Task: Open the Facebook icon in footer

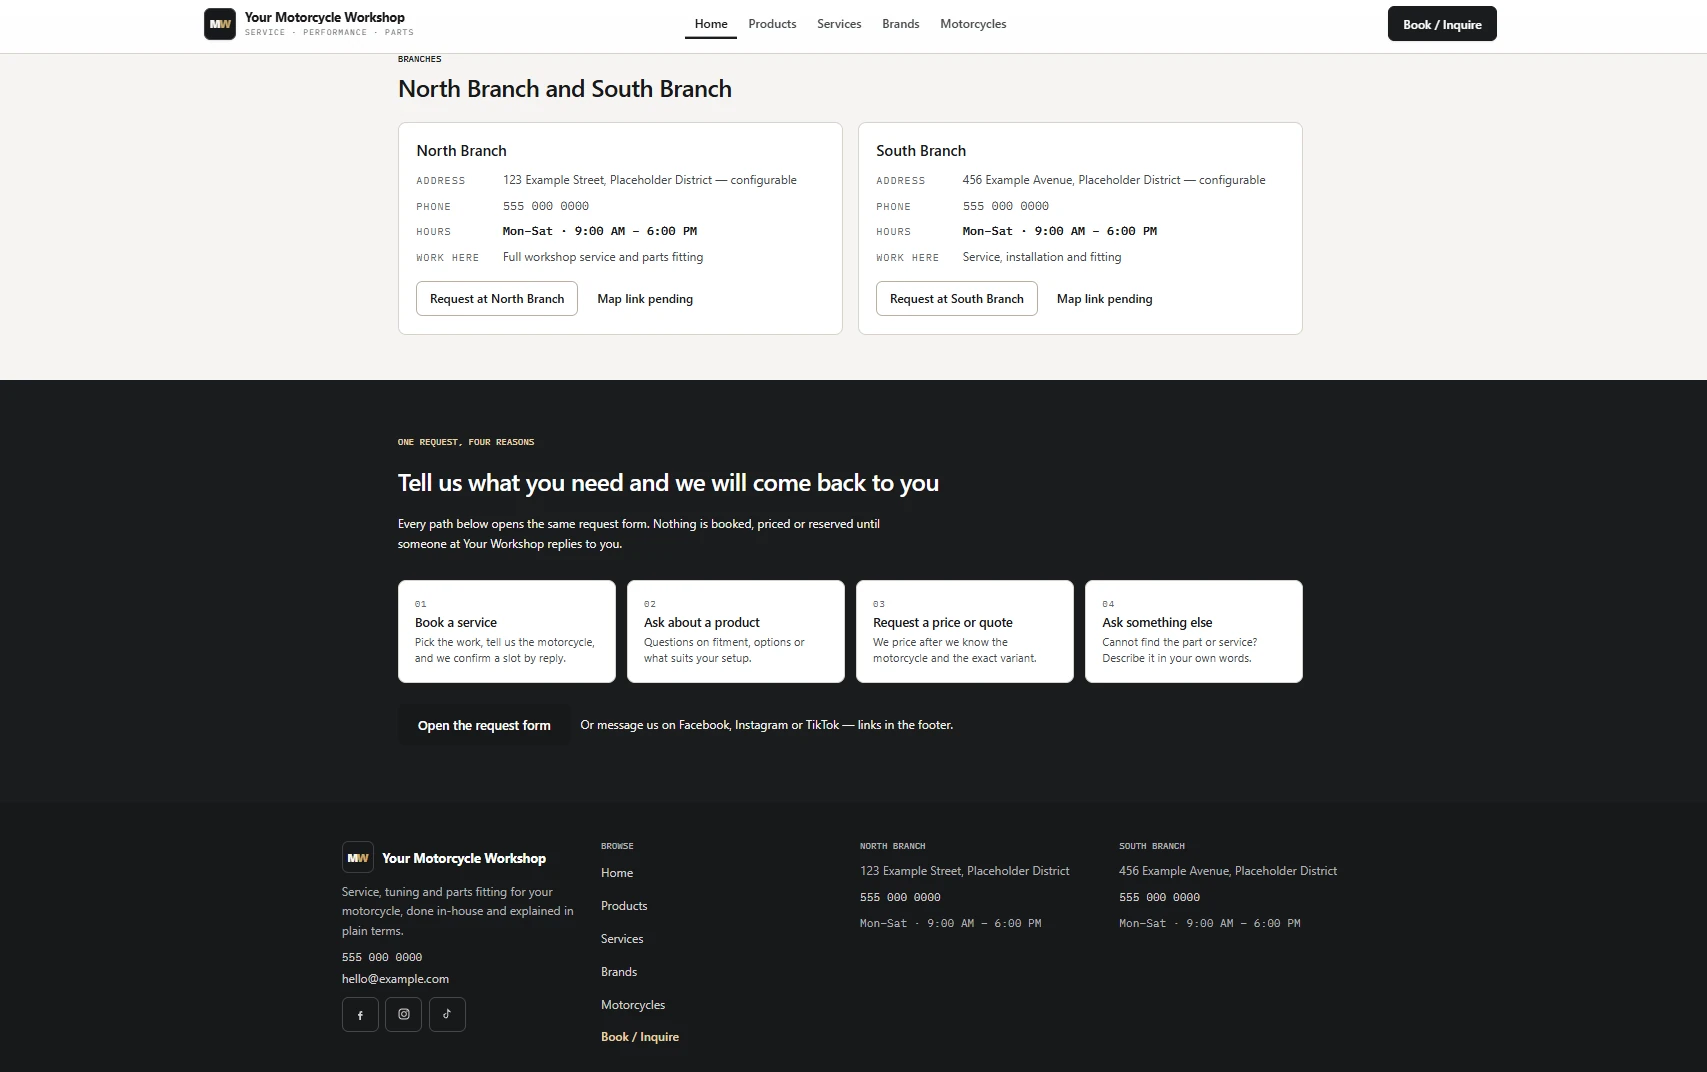Action: point(360,1014)
